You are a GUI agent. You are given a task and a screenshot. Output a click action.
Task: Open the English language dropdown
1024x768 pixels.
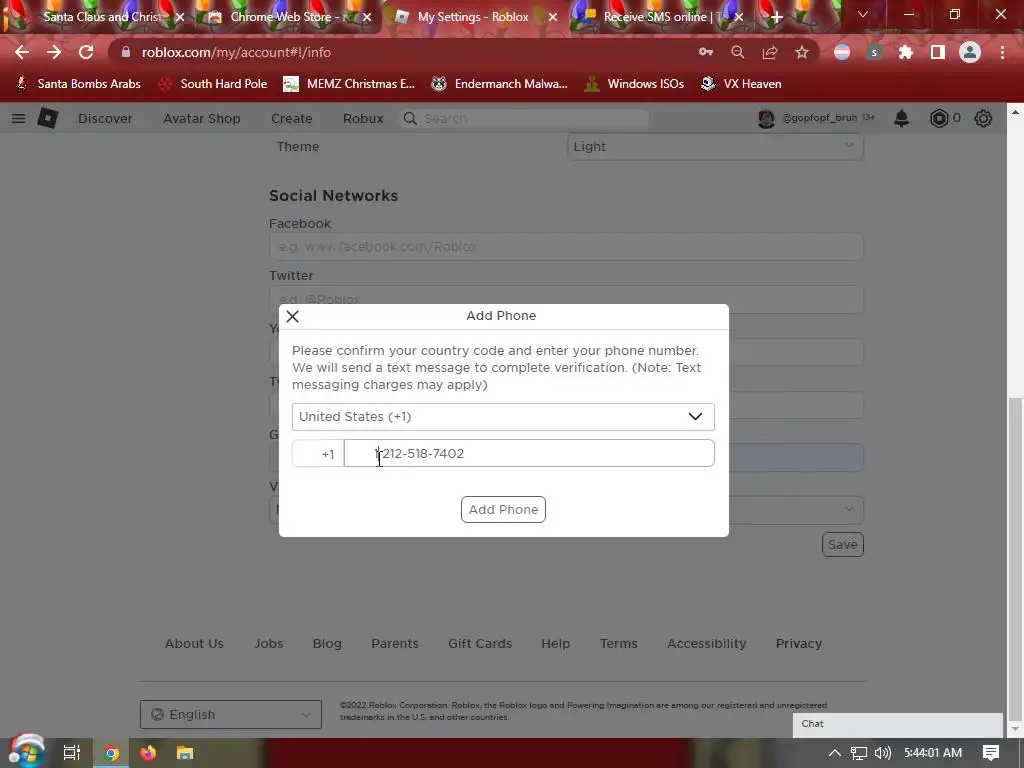click(x=231, y=714)
